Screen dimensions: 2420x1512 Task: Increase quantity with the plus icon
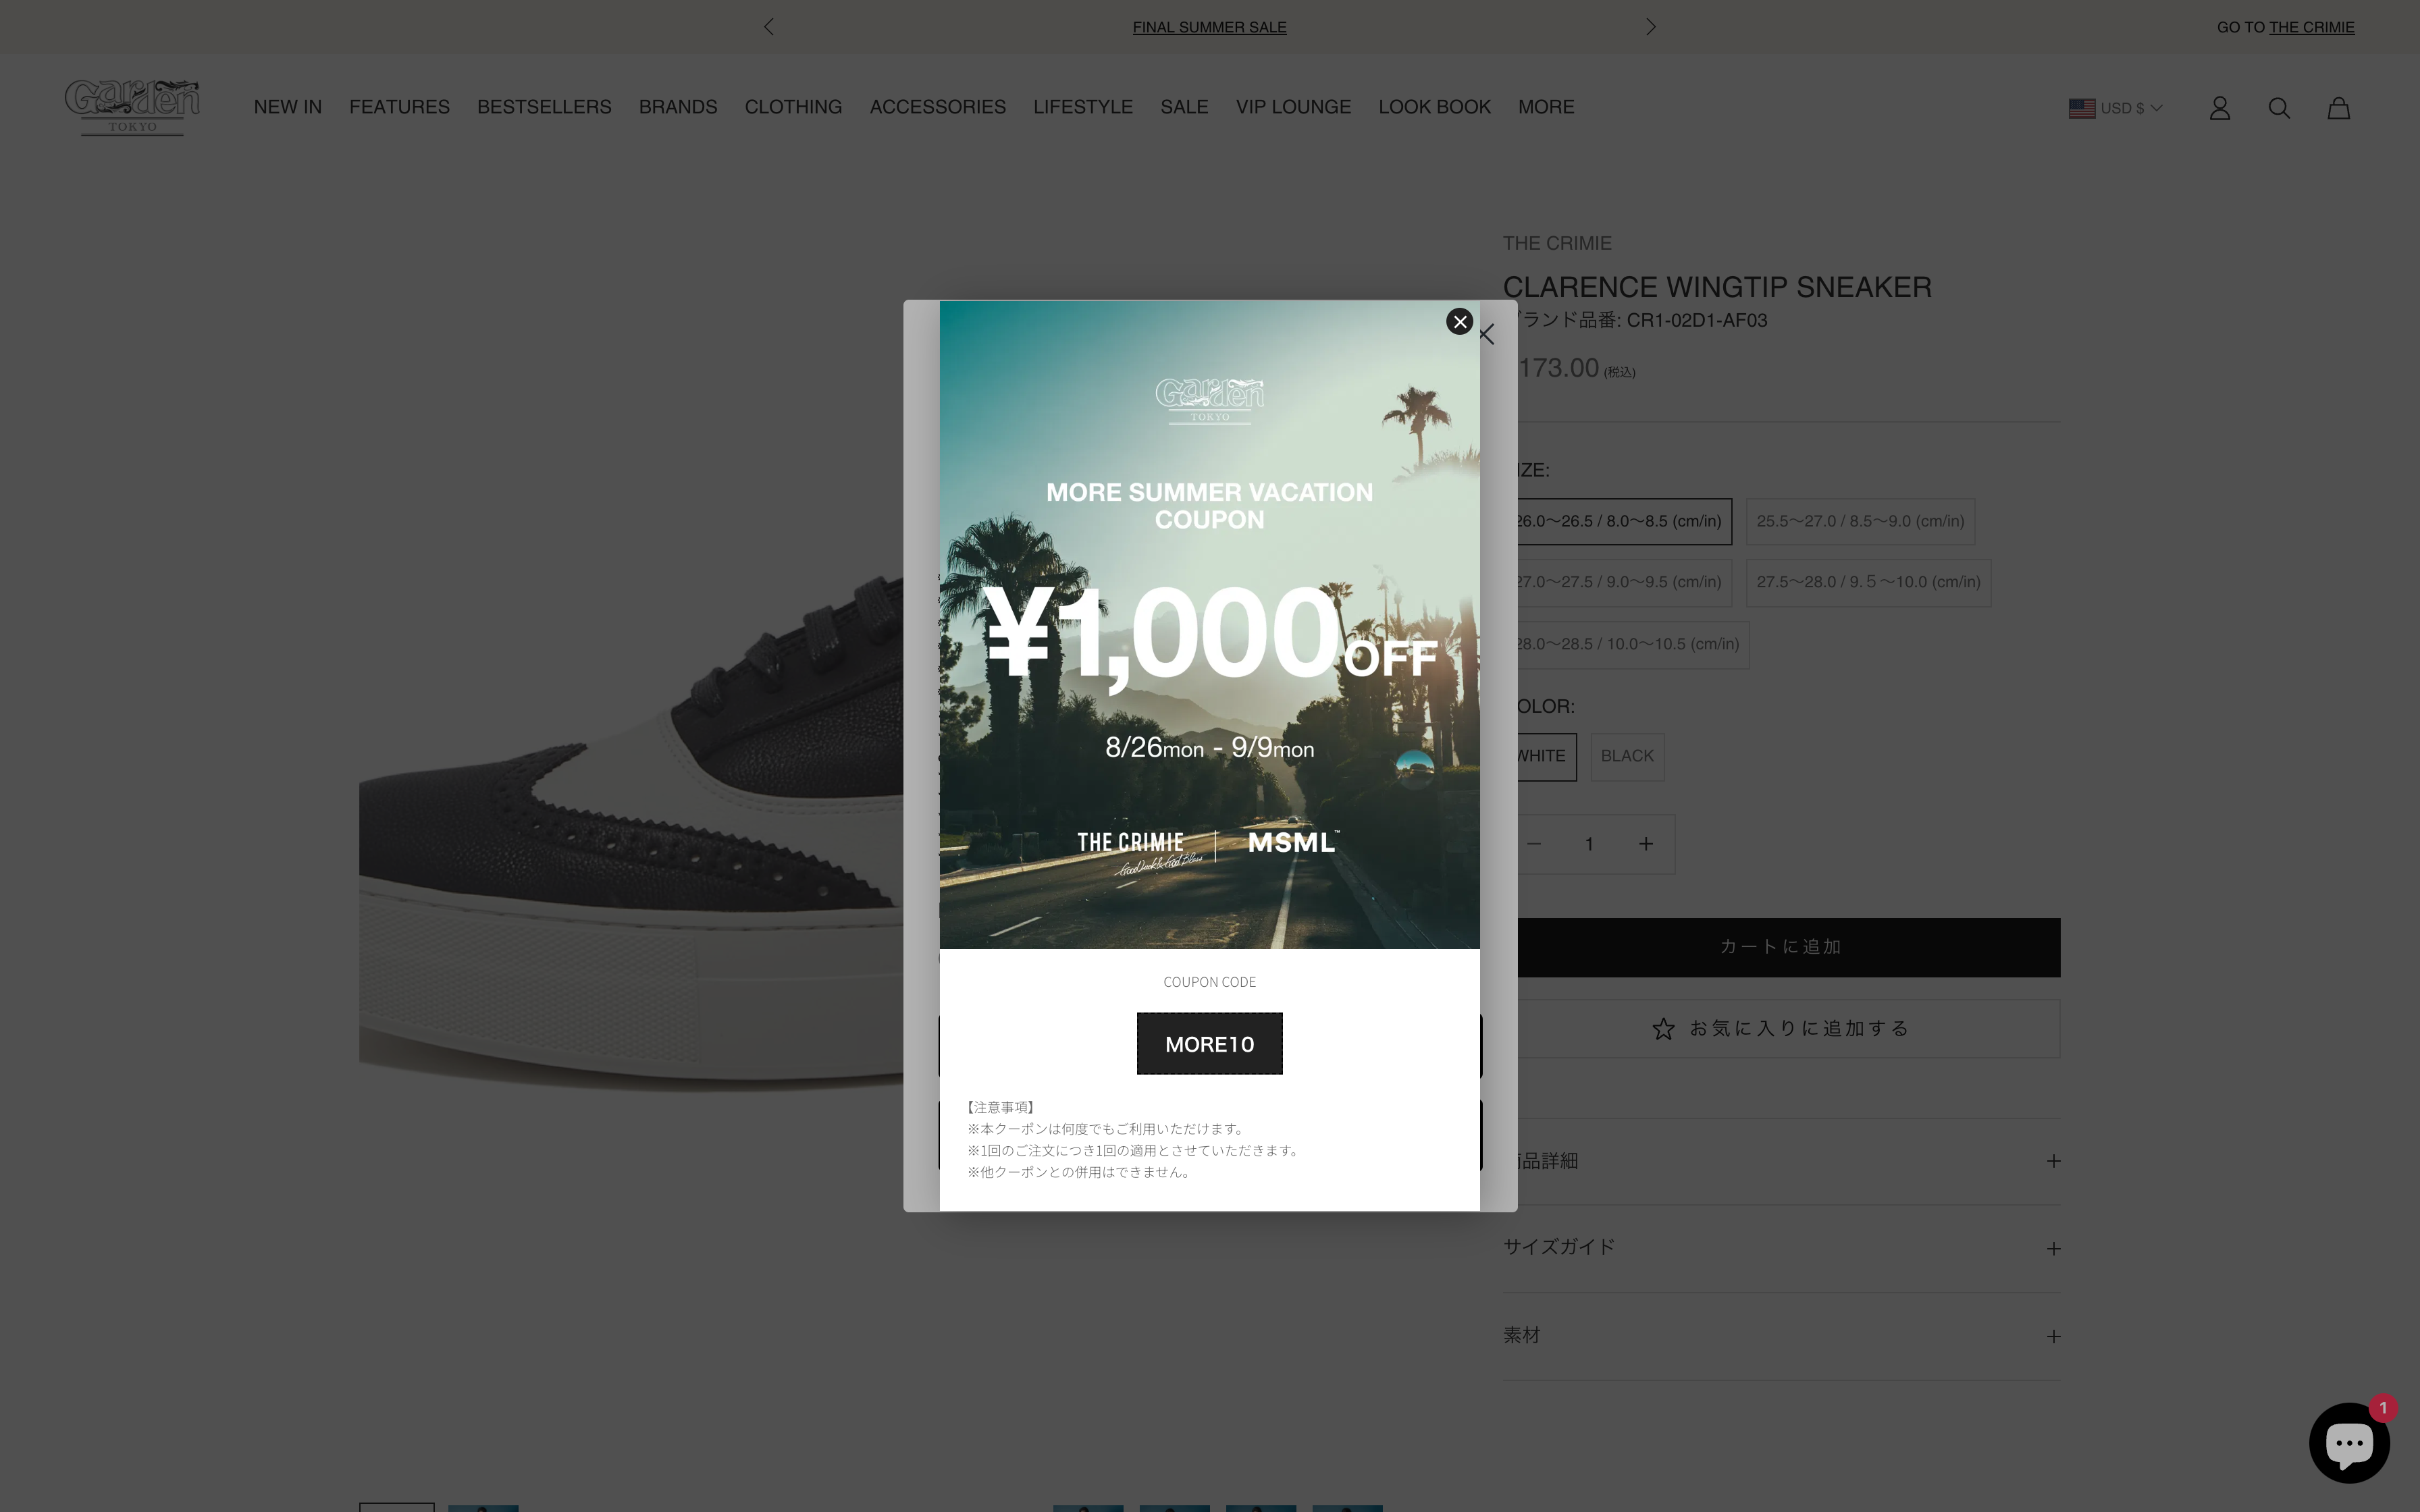click(1646, 844)
